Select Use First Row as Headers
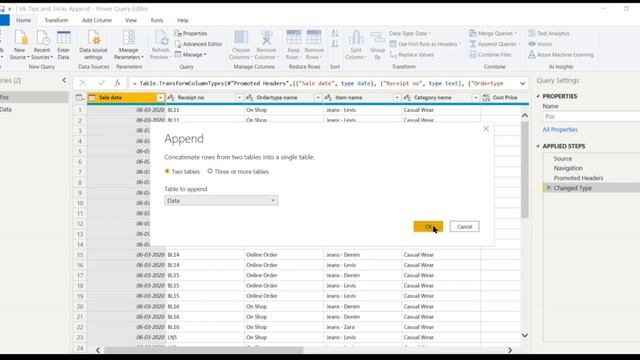This screenshot has height=360, width=640. pos(425,44)
